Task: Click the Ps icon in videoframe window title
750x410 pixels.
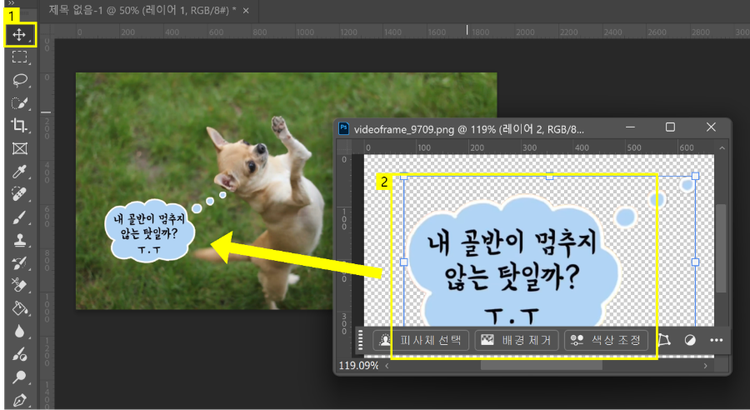Action: [x=344, y=129]
